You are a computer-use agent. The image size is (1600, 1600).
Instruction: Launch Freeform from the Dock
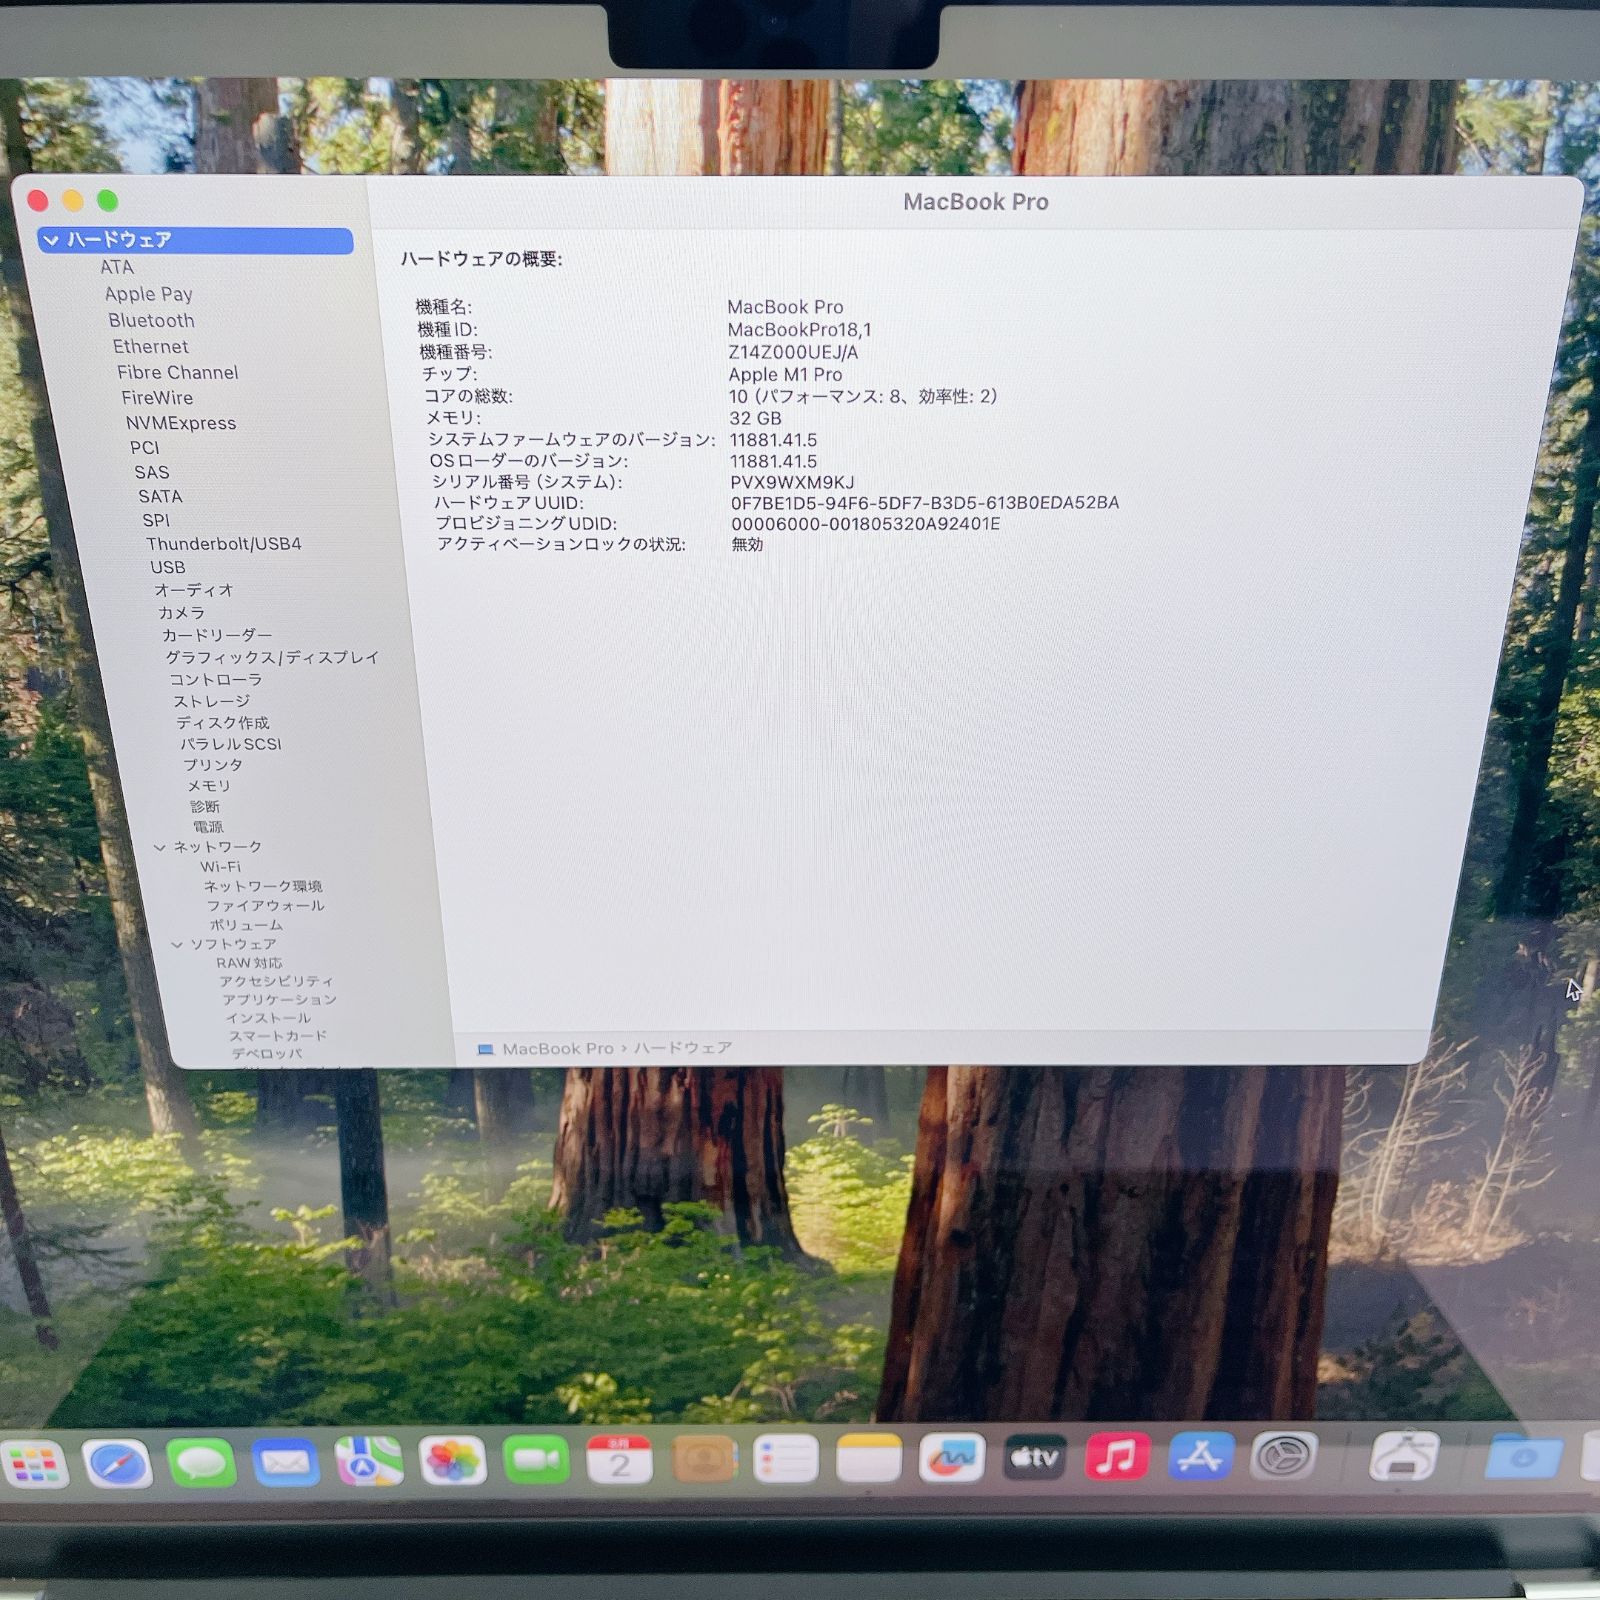coord(951,1459)
